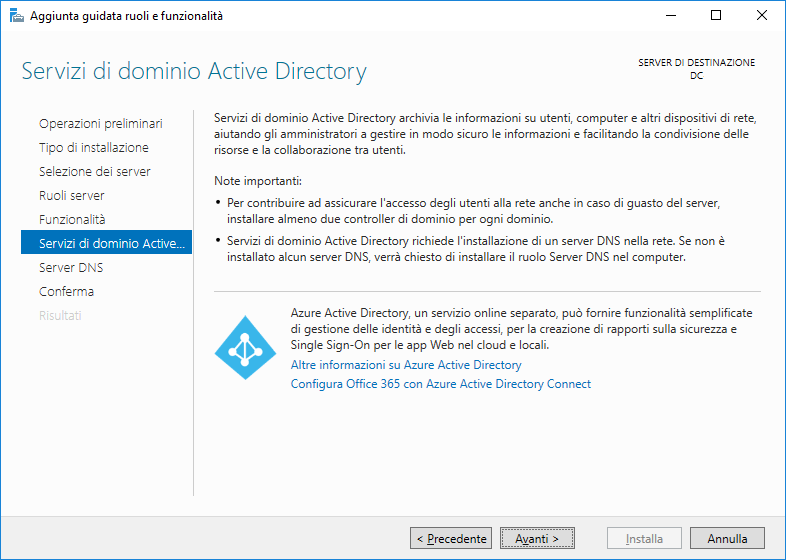This screenshot has width=786, height=560.
Task: Continue with the Avanti button
Action: click(x=537, y=538)
